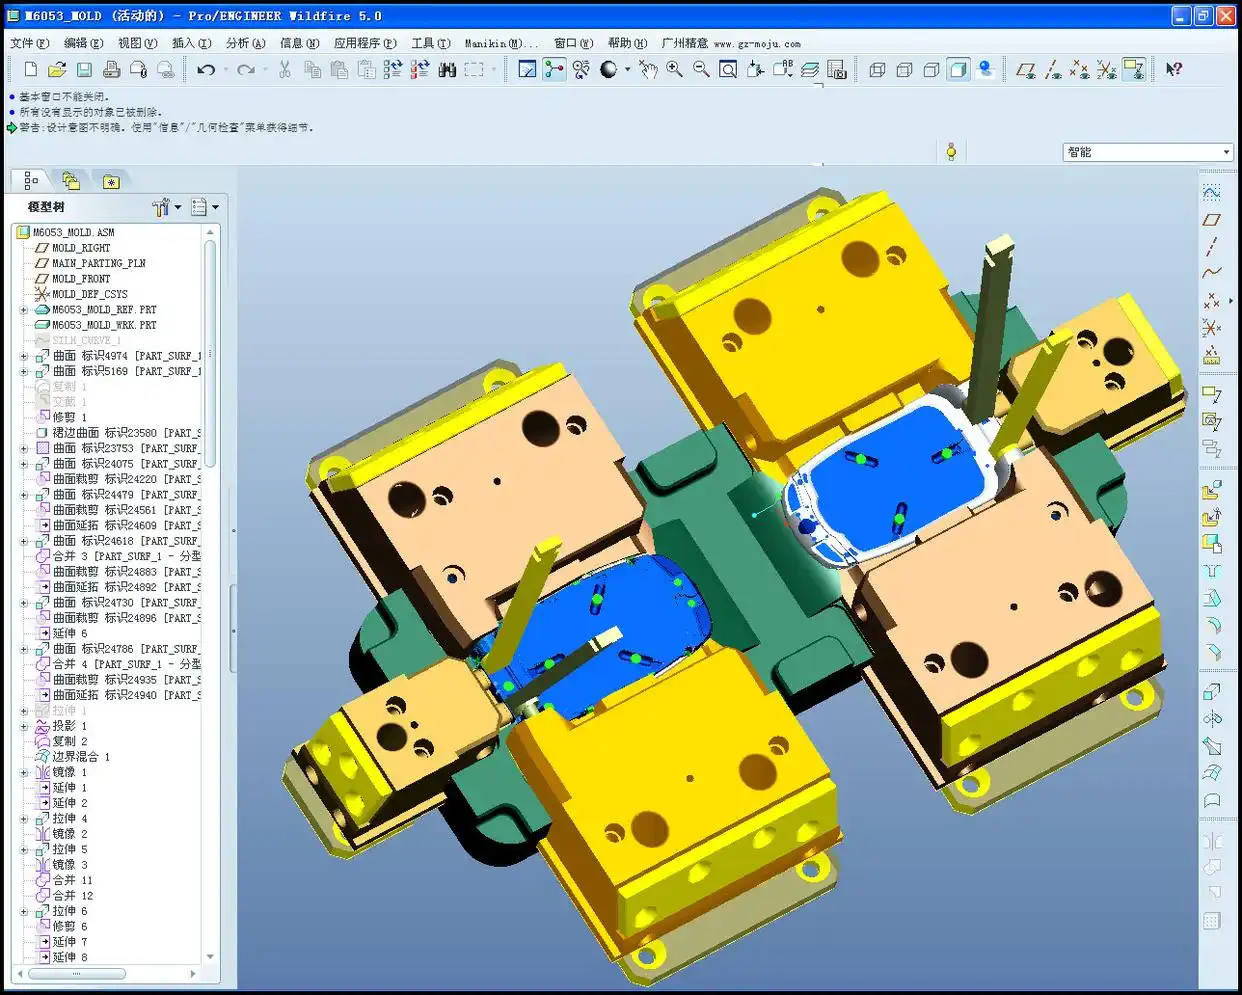This screenshot has width=1242, height=995.
Task: Click the What's This help cursor icon
Action: coord(1174,69)
